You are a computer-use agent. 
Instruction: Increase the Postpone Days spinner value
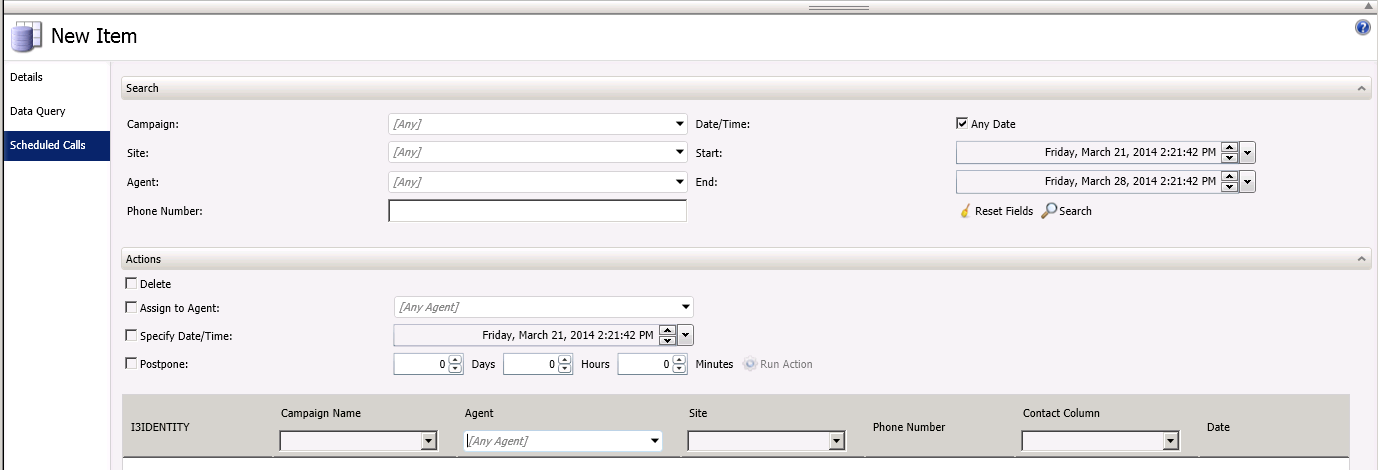point(455,360)
